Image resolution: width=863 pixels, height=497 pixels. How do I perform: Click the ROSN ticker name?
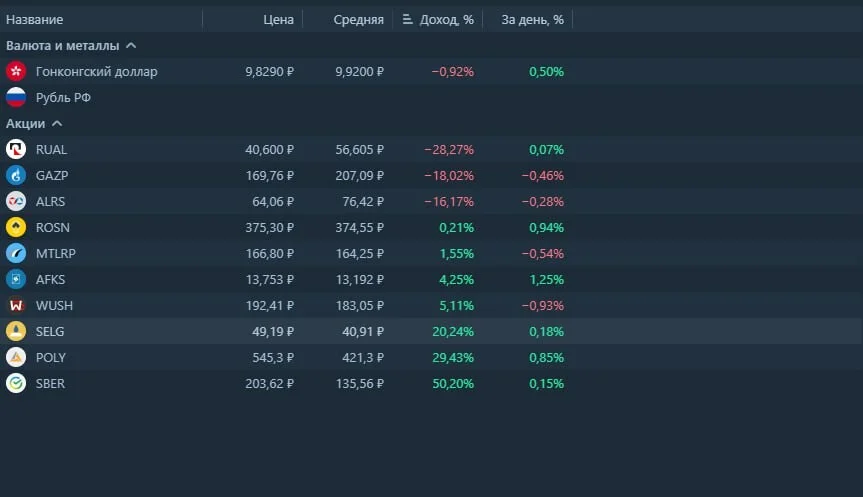(x=53, y=227)
